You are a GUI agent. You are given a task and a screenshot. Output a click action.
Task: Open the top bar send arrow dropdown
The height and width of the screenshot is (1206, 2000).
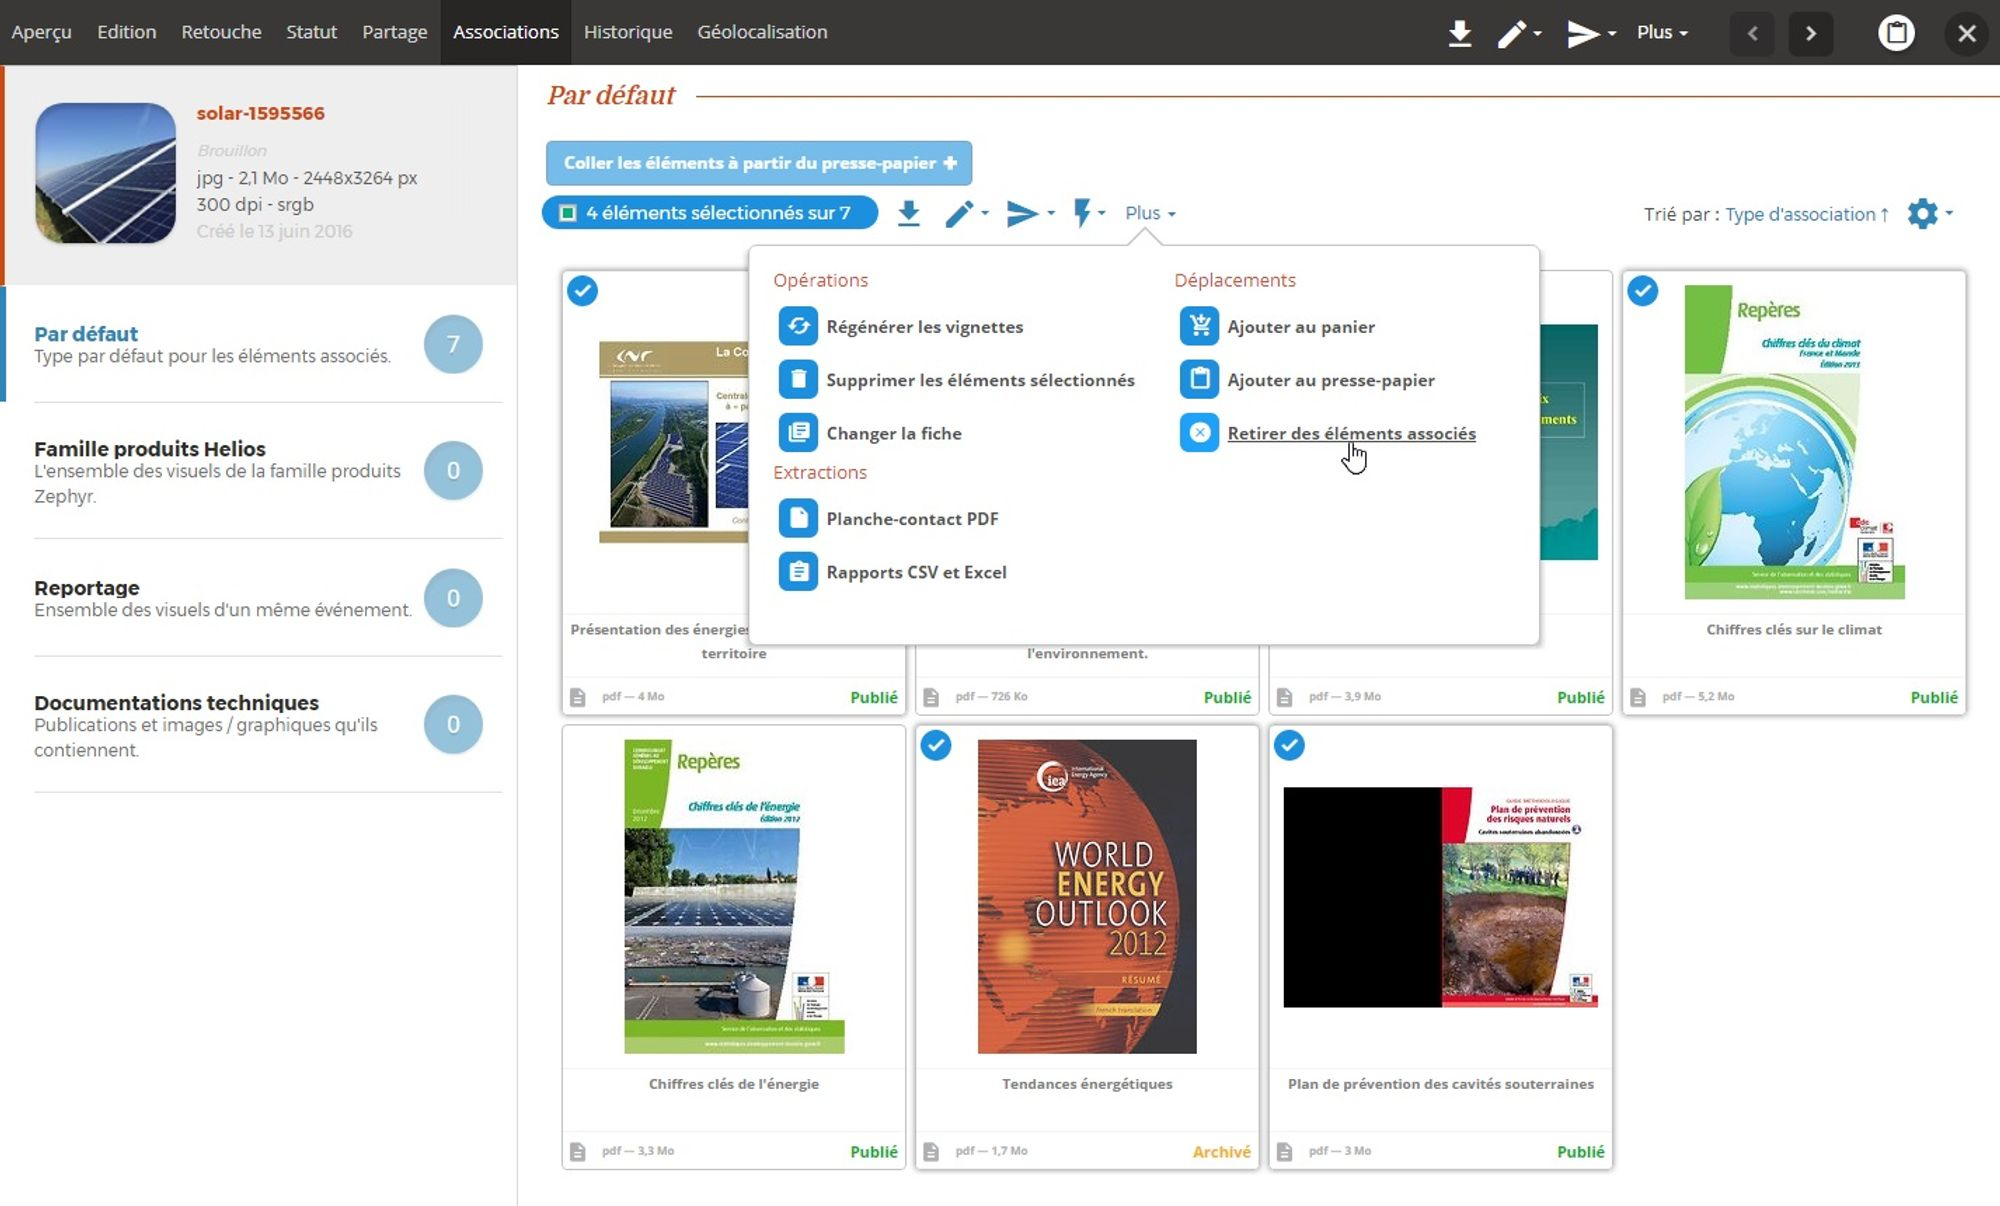coord(1591,33)
